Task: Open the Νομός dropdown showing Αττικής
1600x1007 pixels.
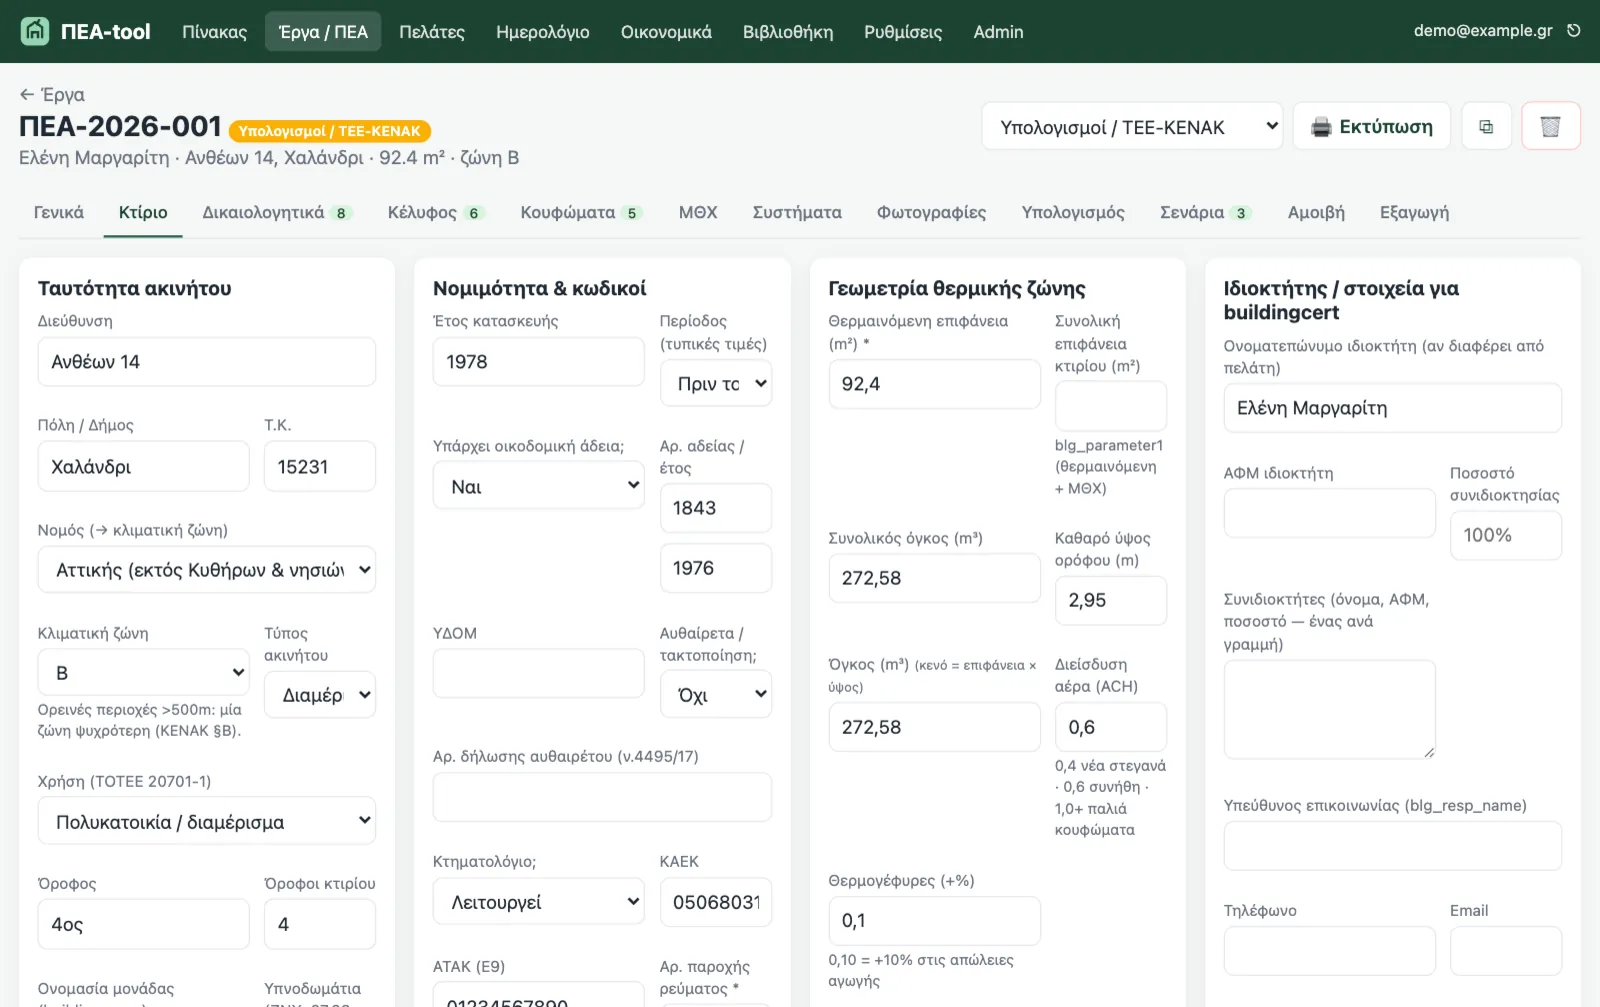Action: 207,569
